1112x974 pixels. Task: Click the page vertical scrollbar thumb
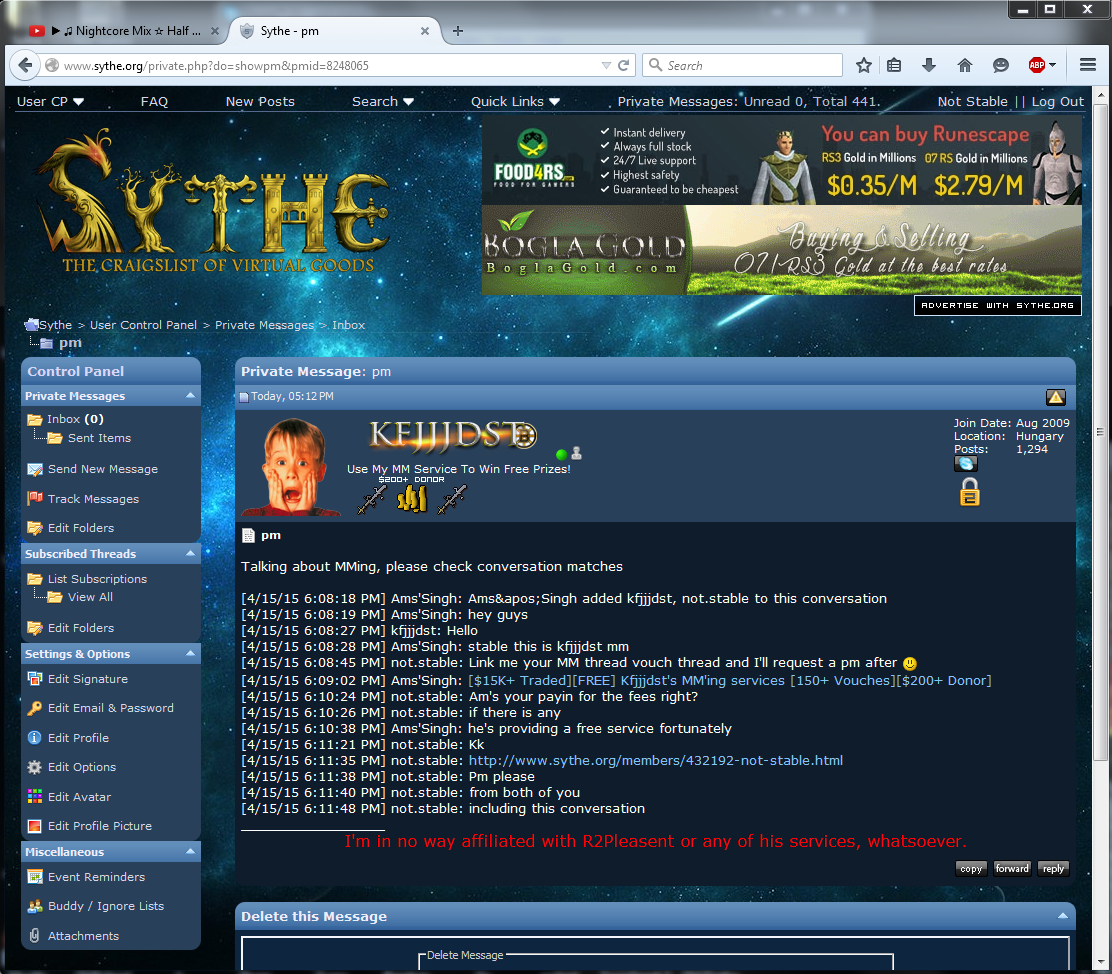1100,433
